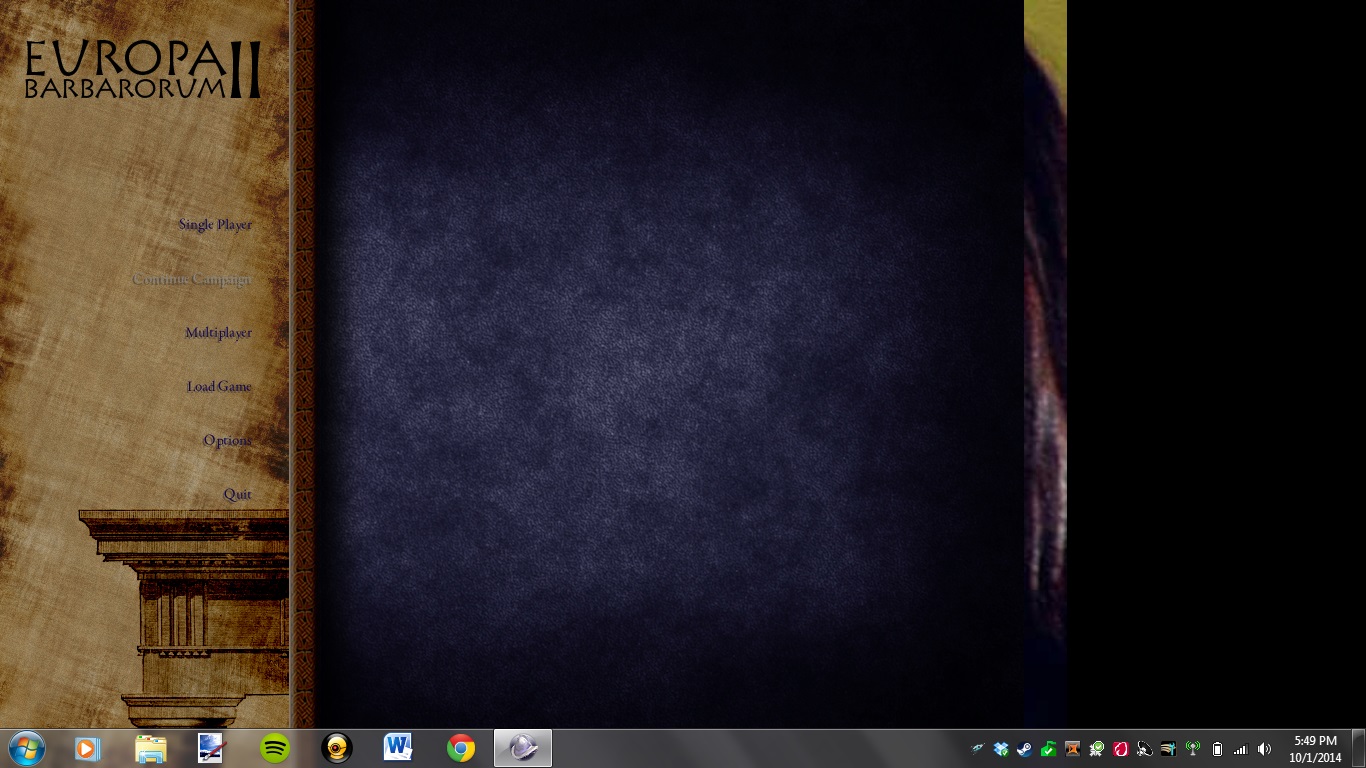Screen dimensions: 1366x768
Task: Open the green wireless antenna tray icon
Action: (1193, 749)
